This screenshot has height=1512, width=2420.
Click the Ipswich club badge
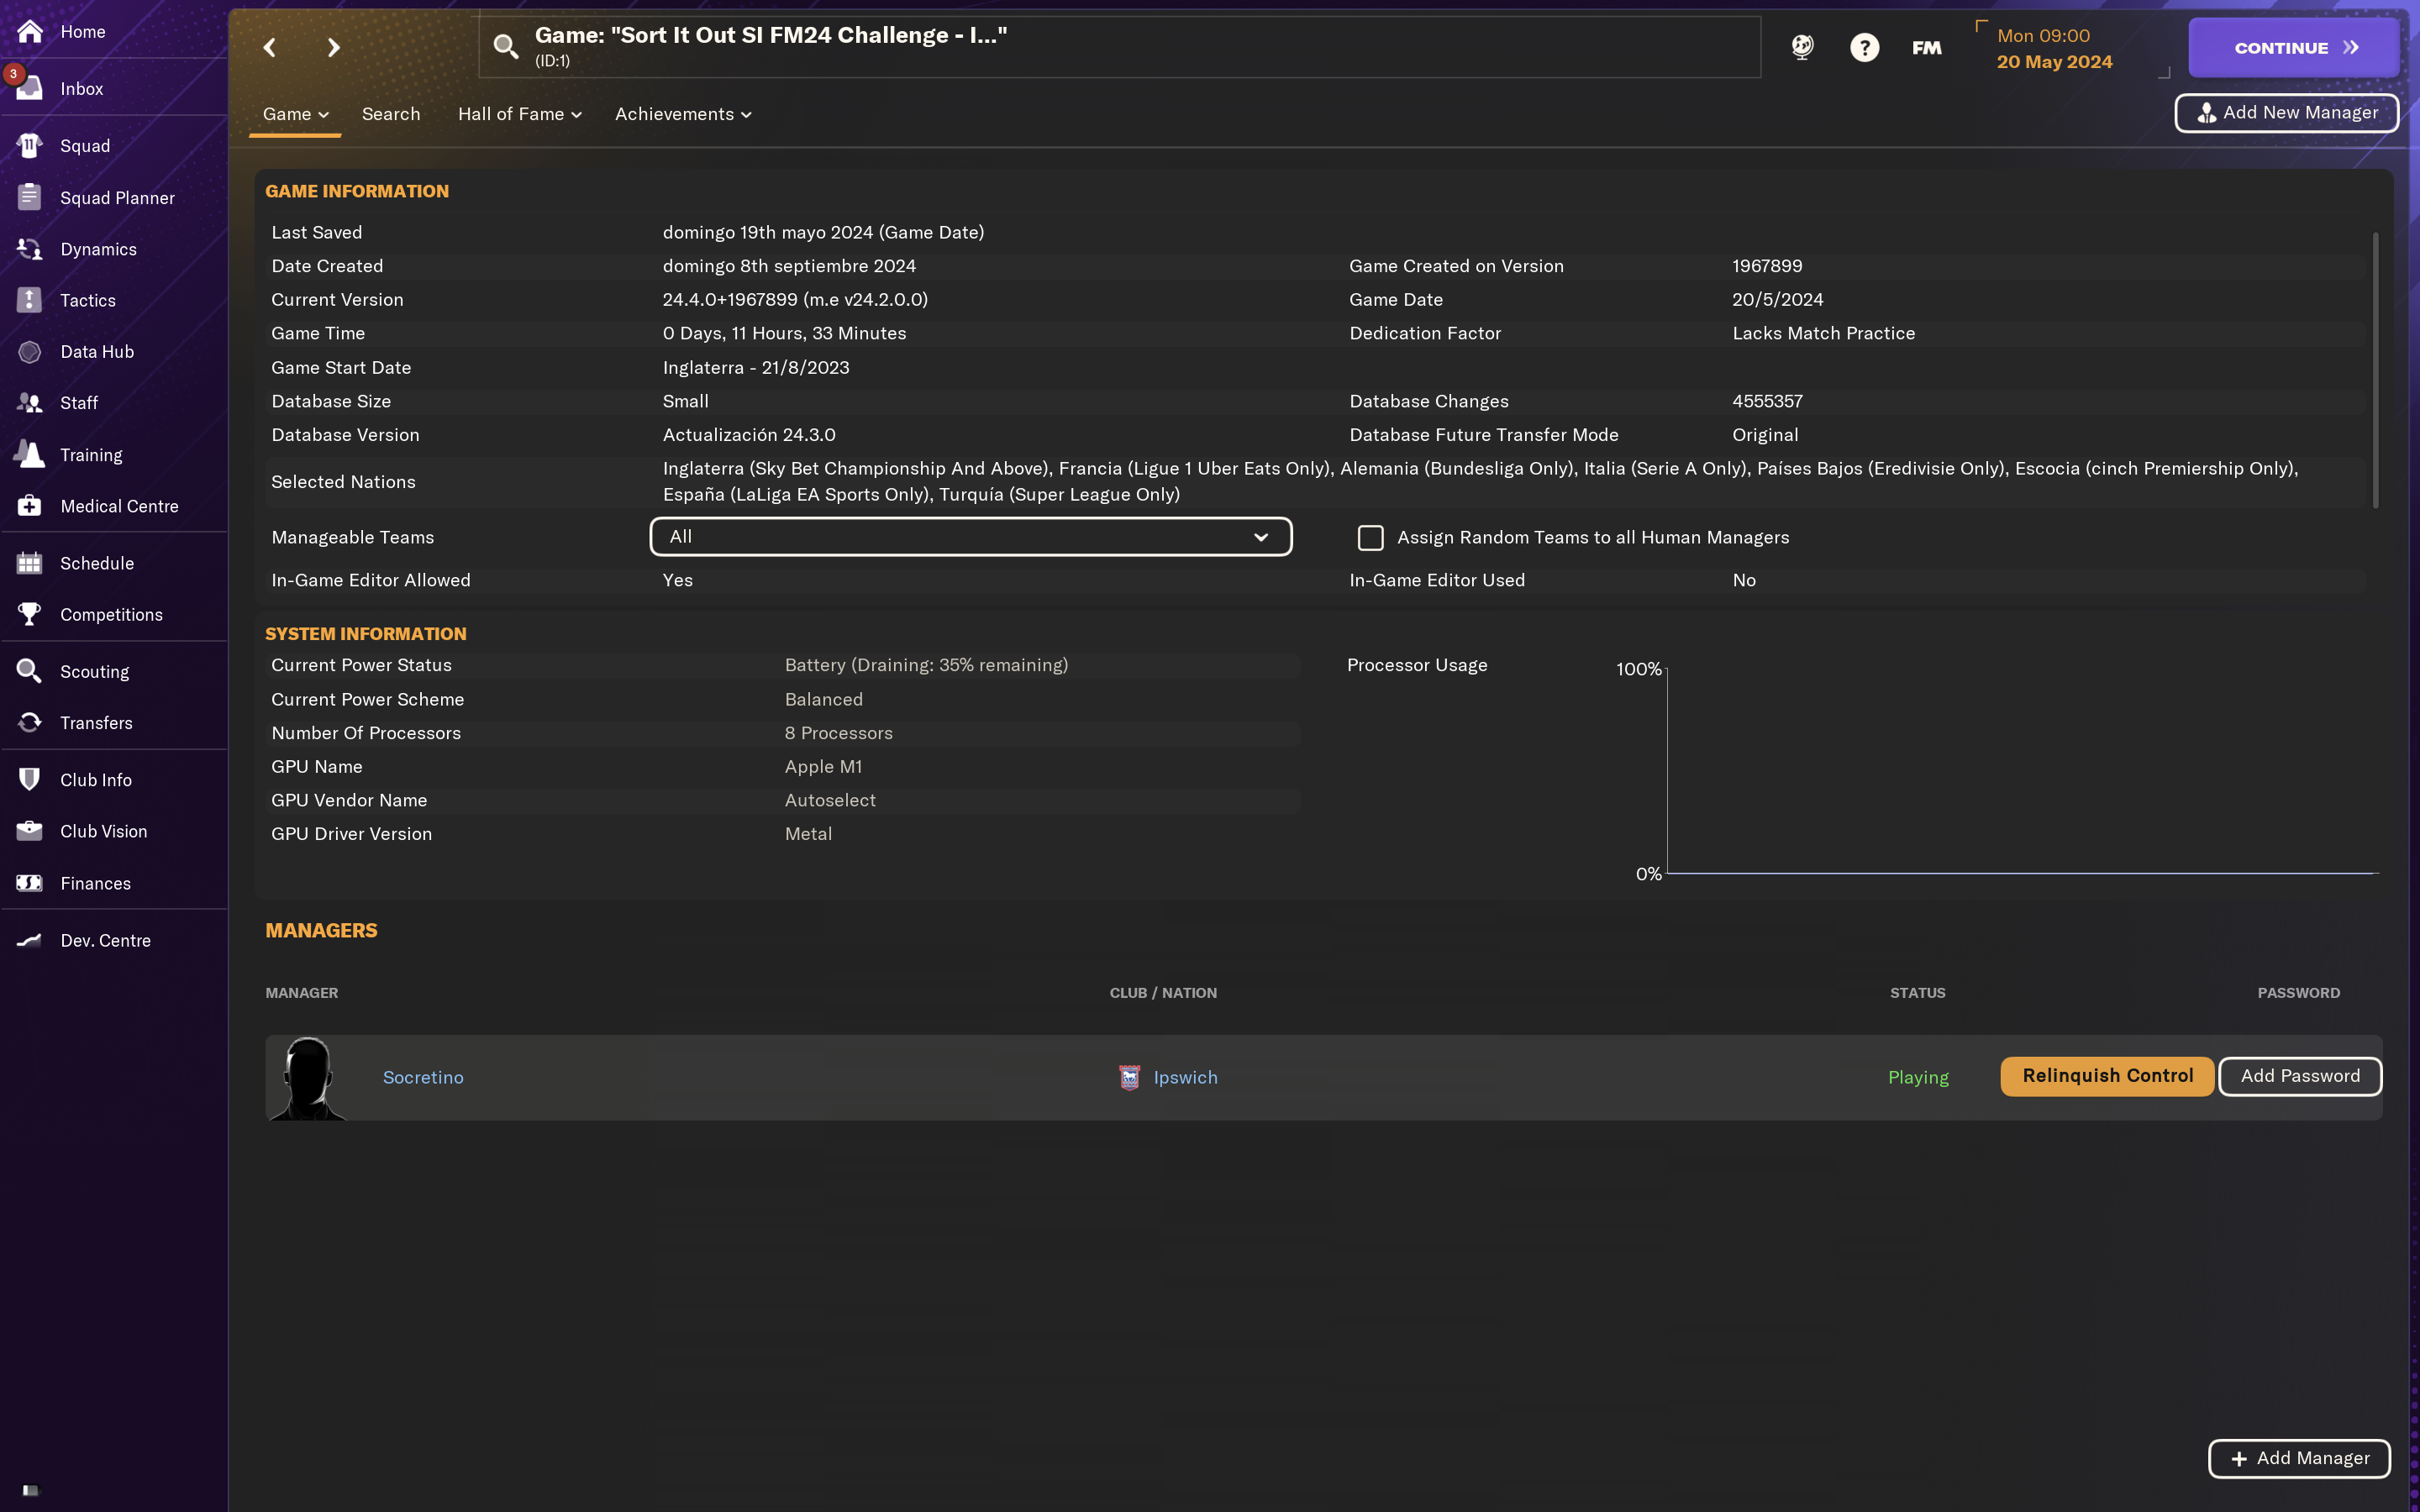coord(1129,1077)
